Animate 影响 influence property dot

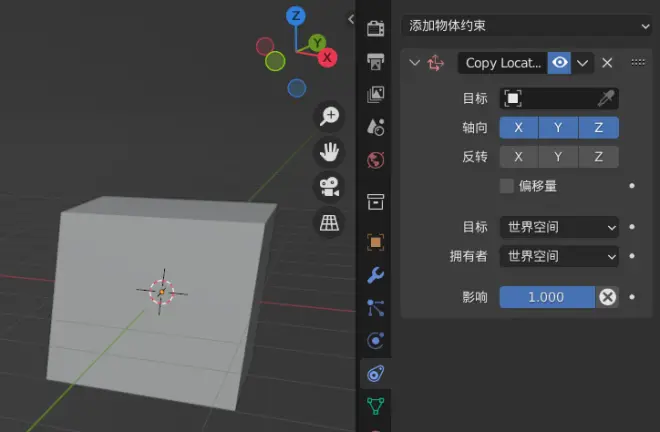point(632,297)
